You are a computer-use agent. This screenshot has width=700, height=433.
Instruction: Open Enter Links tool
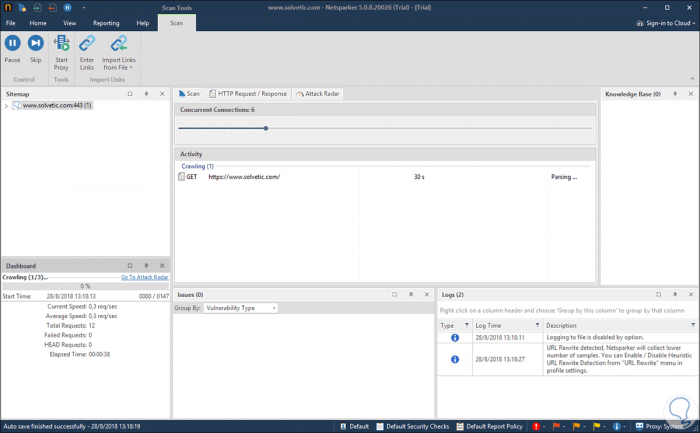tap(87, 53)
